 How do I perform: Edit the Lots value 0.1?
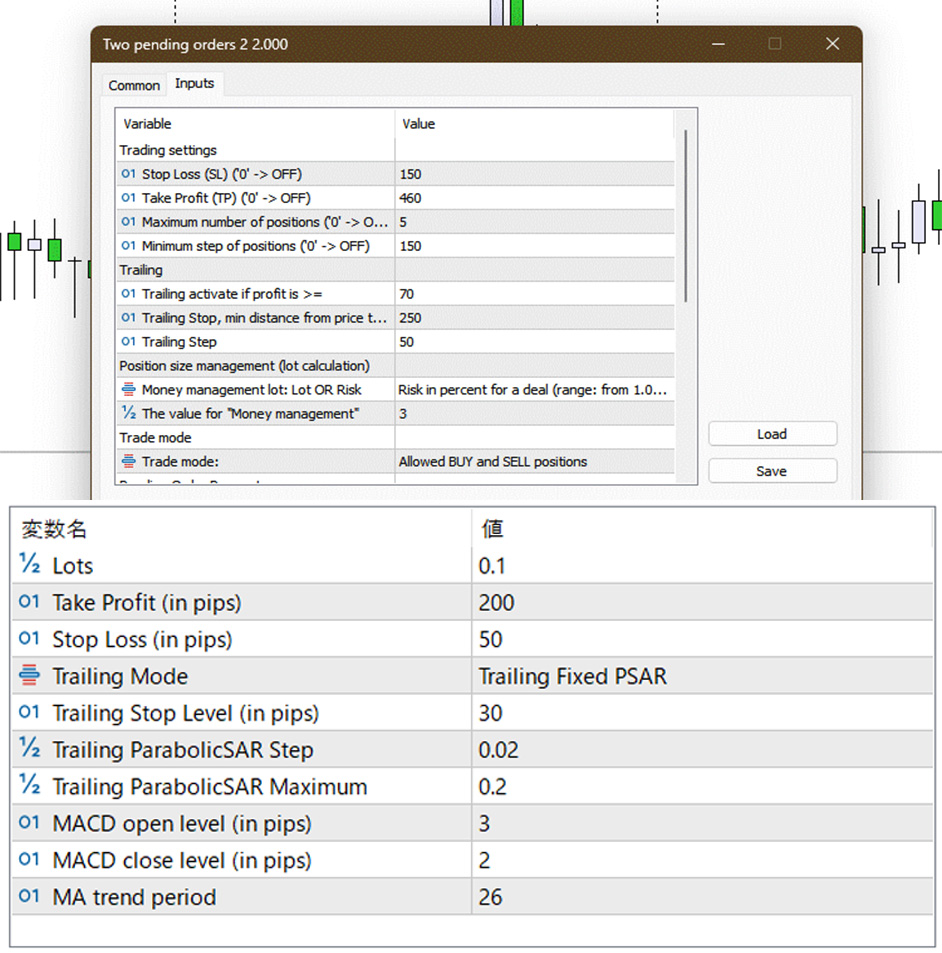[702, 566]
